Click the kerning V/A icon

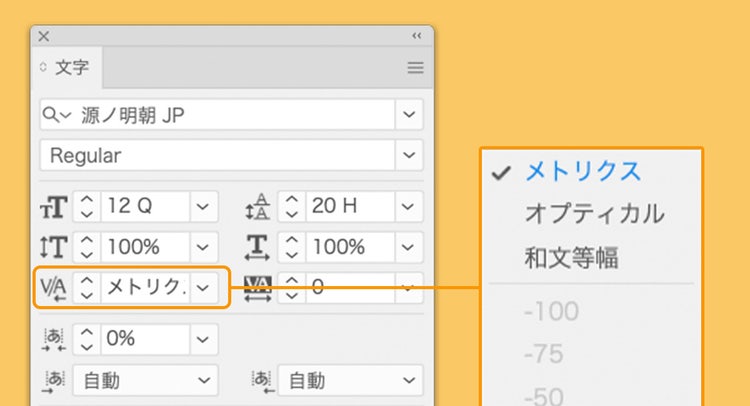[x=54, y=288]
